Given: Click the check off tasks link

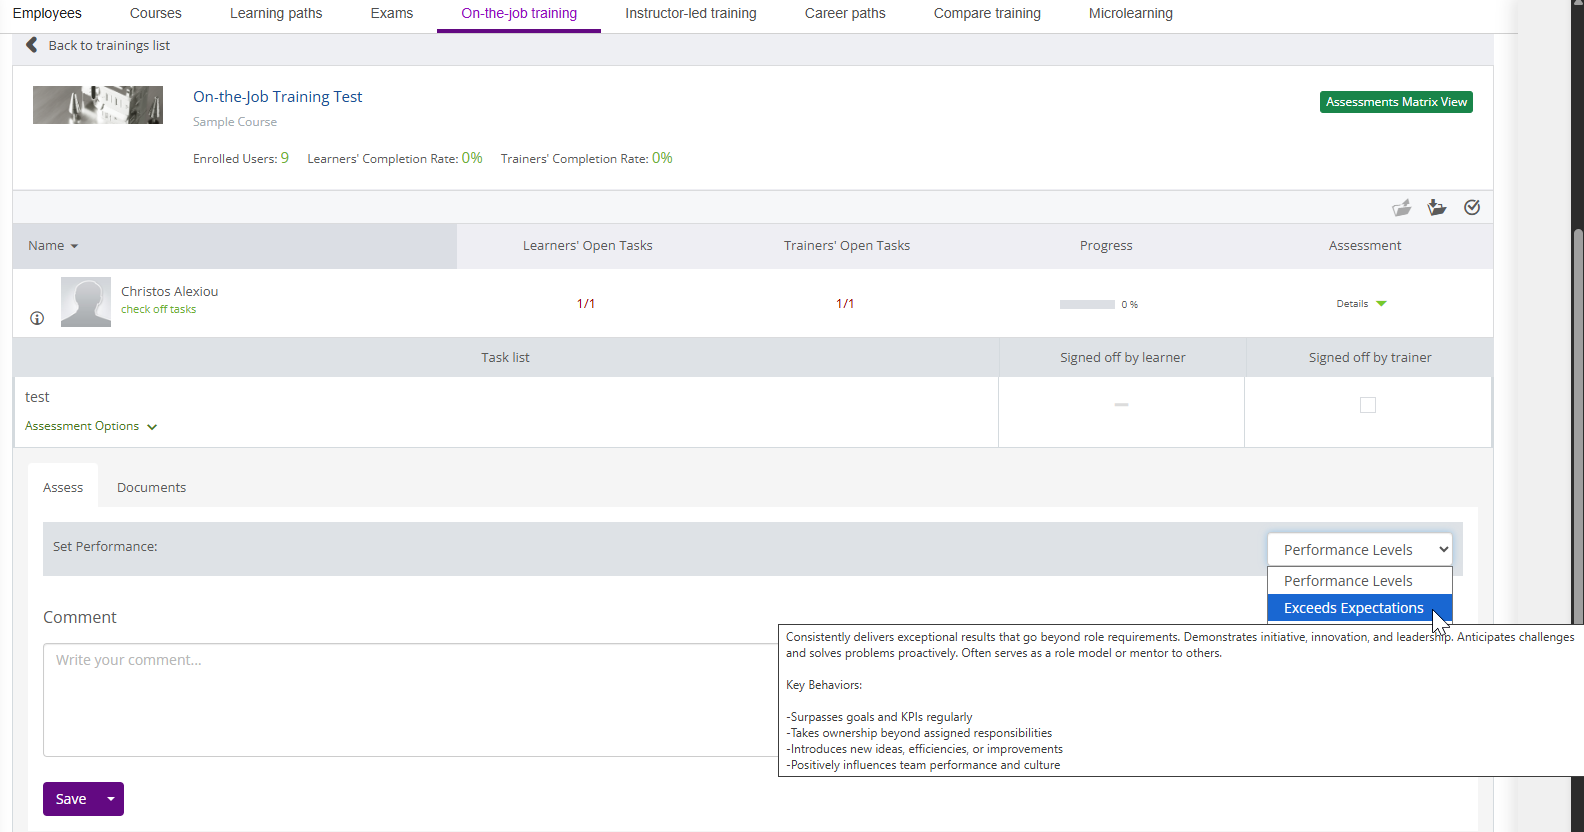Looking at the screenshot, I should pos(158,310).
